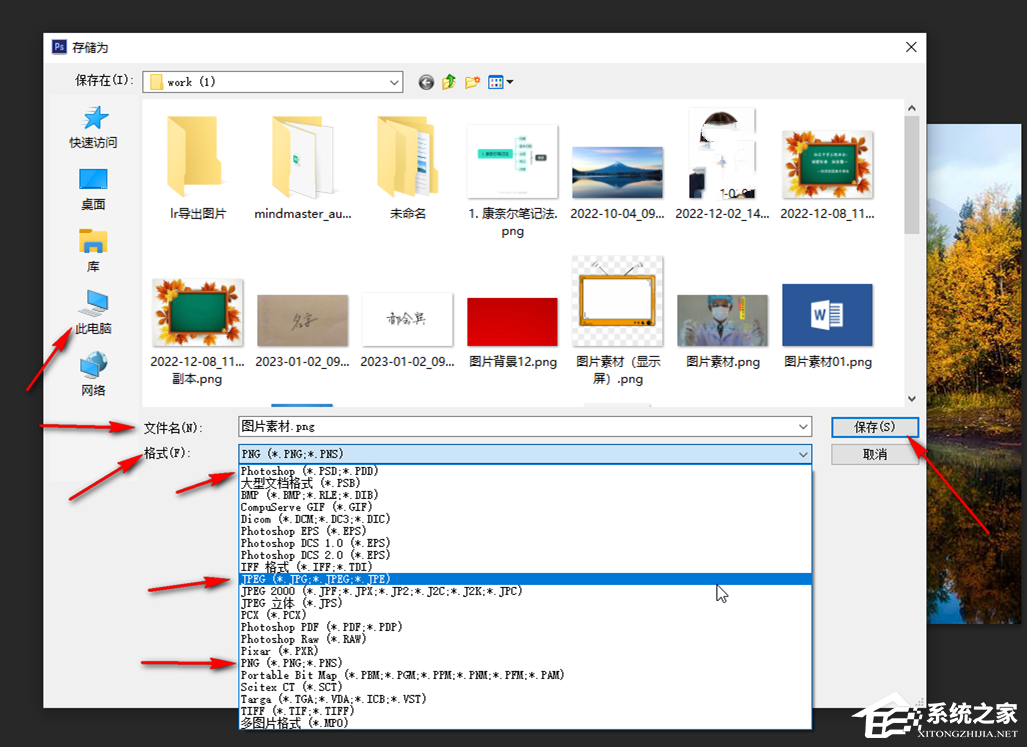The image size is (1027, 747).
Task: Expand the file name history dropdown arrow
Action: (803, 427)
